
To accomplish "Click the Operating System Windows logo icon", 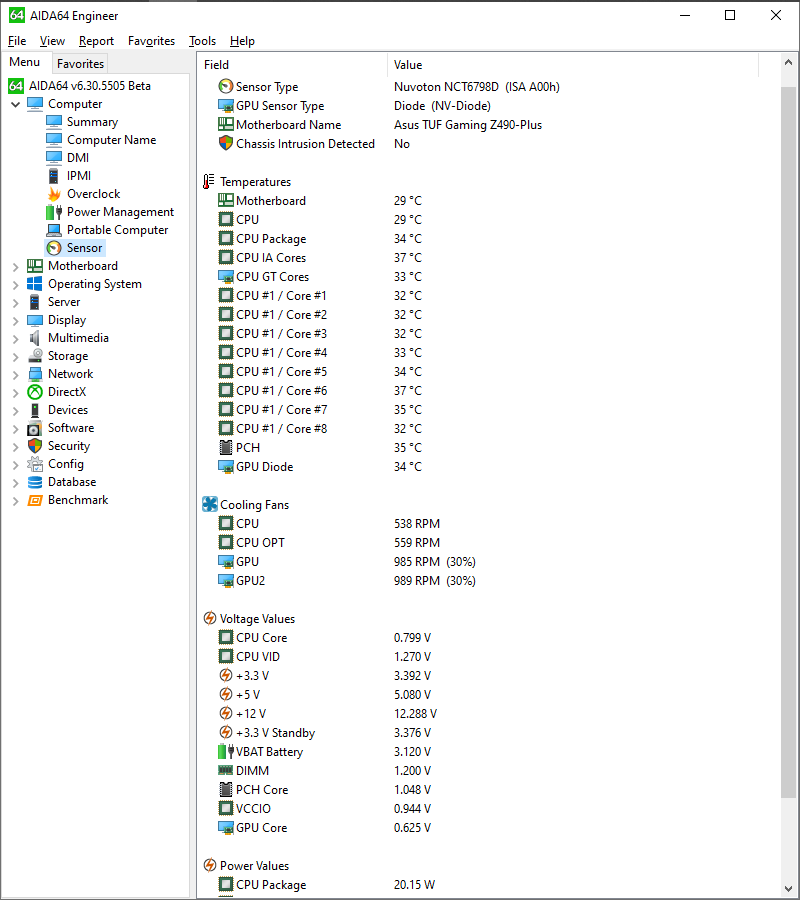I will coord(35,284).
